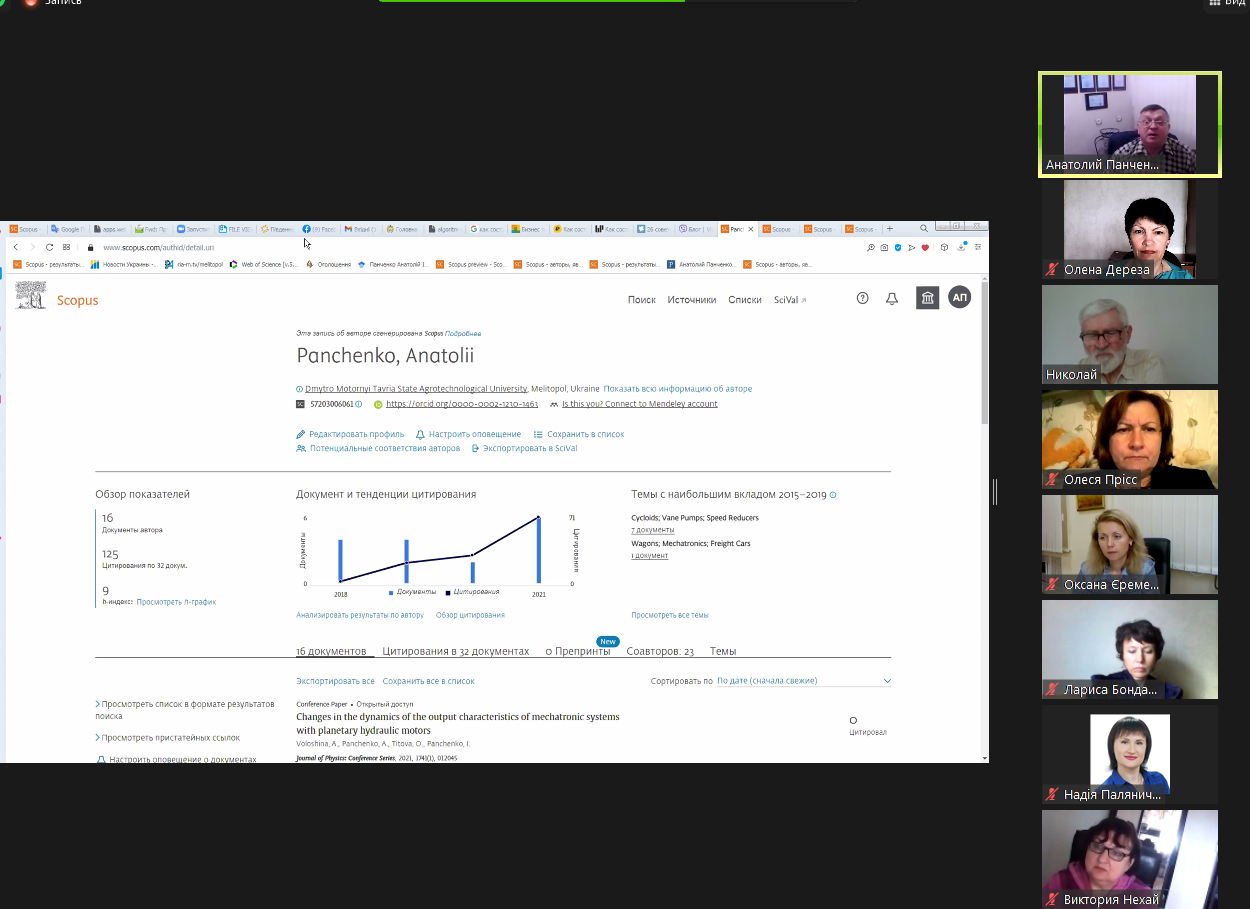Screen dimensions: 1250x909
Task: Click Сохранить все в список
Action: click(428, 681)
